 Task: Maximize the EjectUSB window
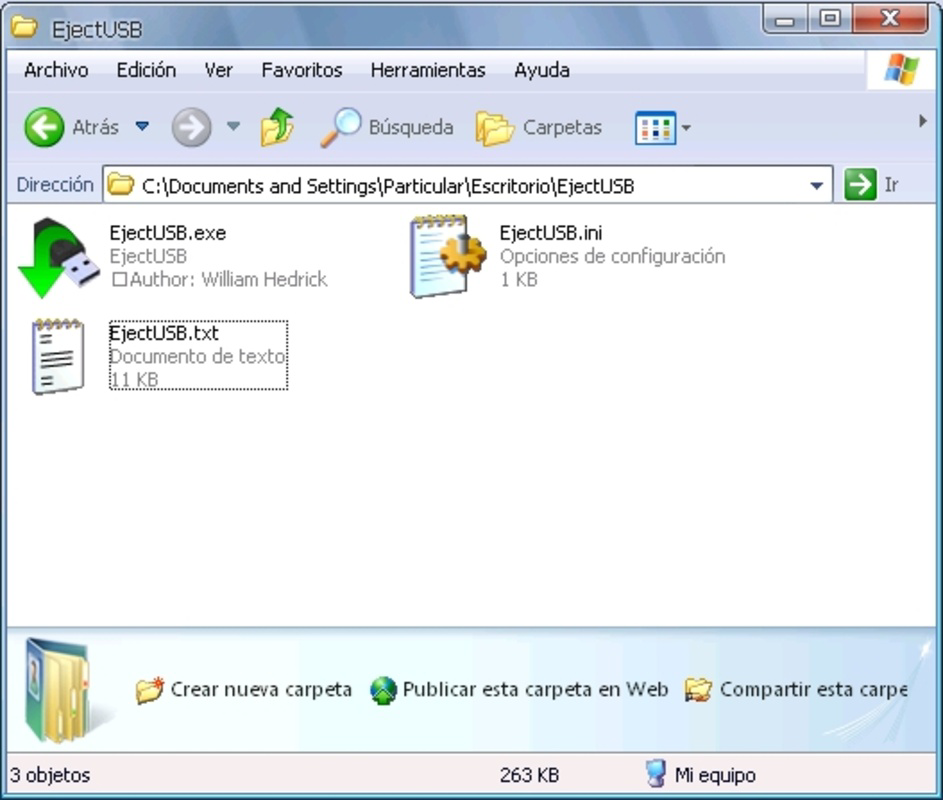pyautogui.click(x=830, y=19)
